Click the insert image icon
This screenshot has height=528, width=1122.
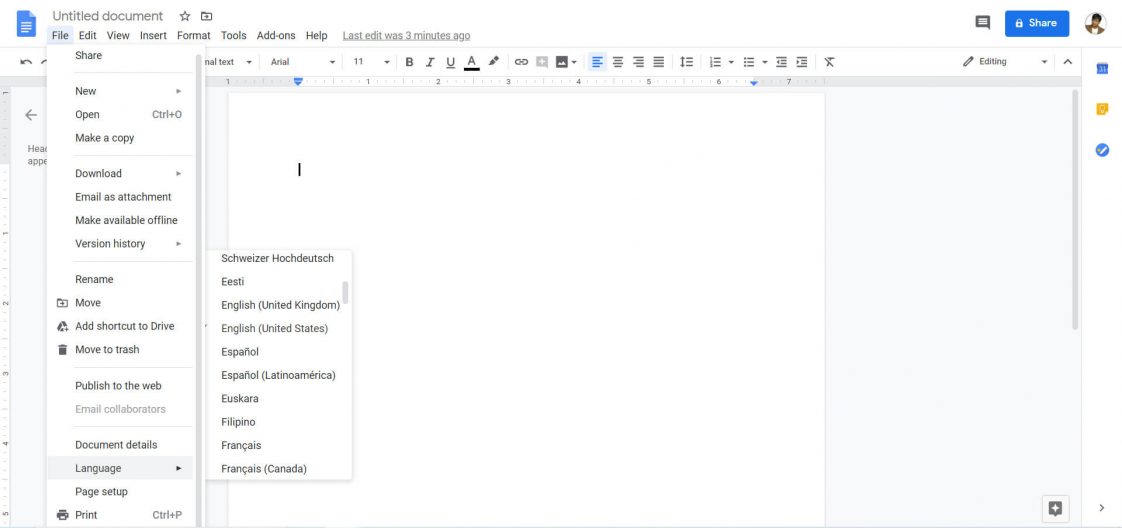point(562,62)
